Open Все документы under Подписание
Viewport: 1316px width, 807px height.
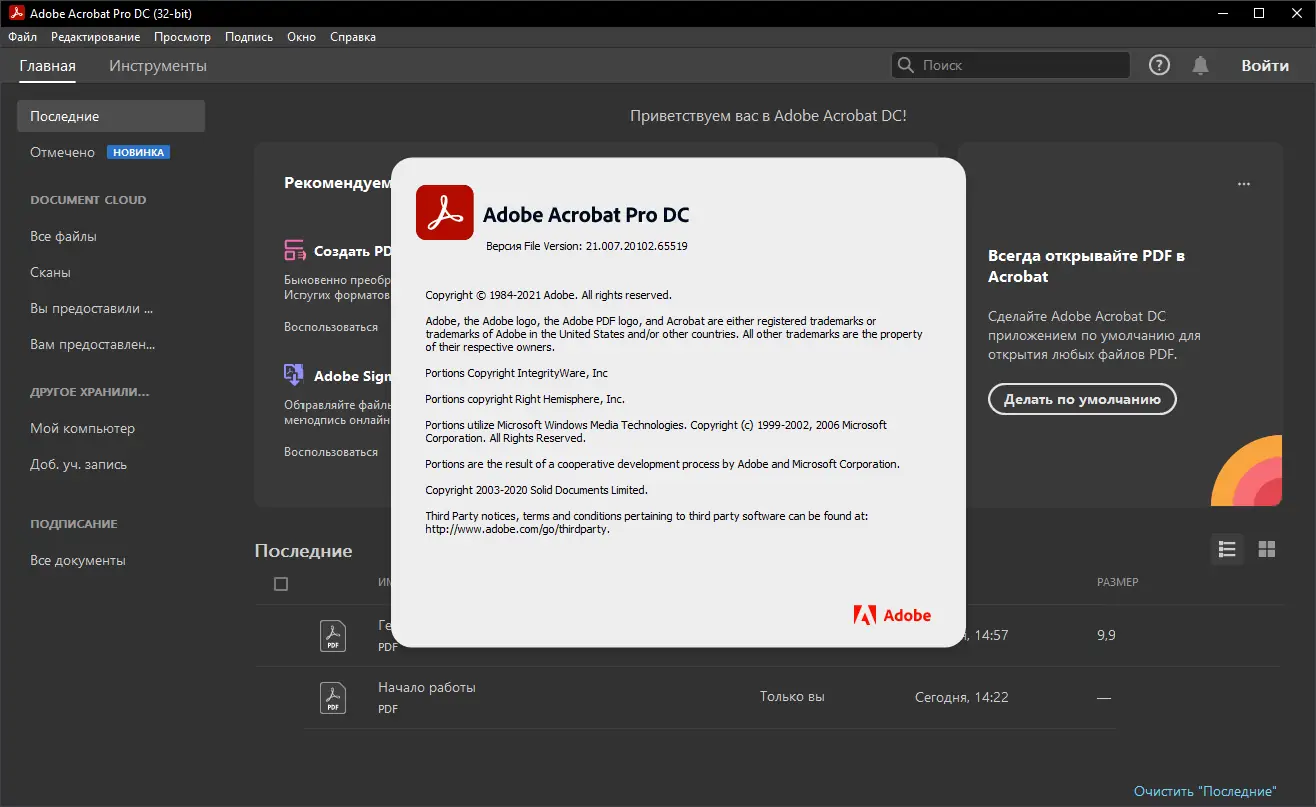click(x=78, y=560)
